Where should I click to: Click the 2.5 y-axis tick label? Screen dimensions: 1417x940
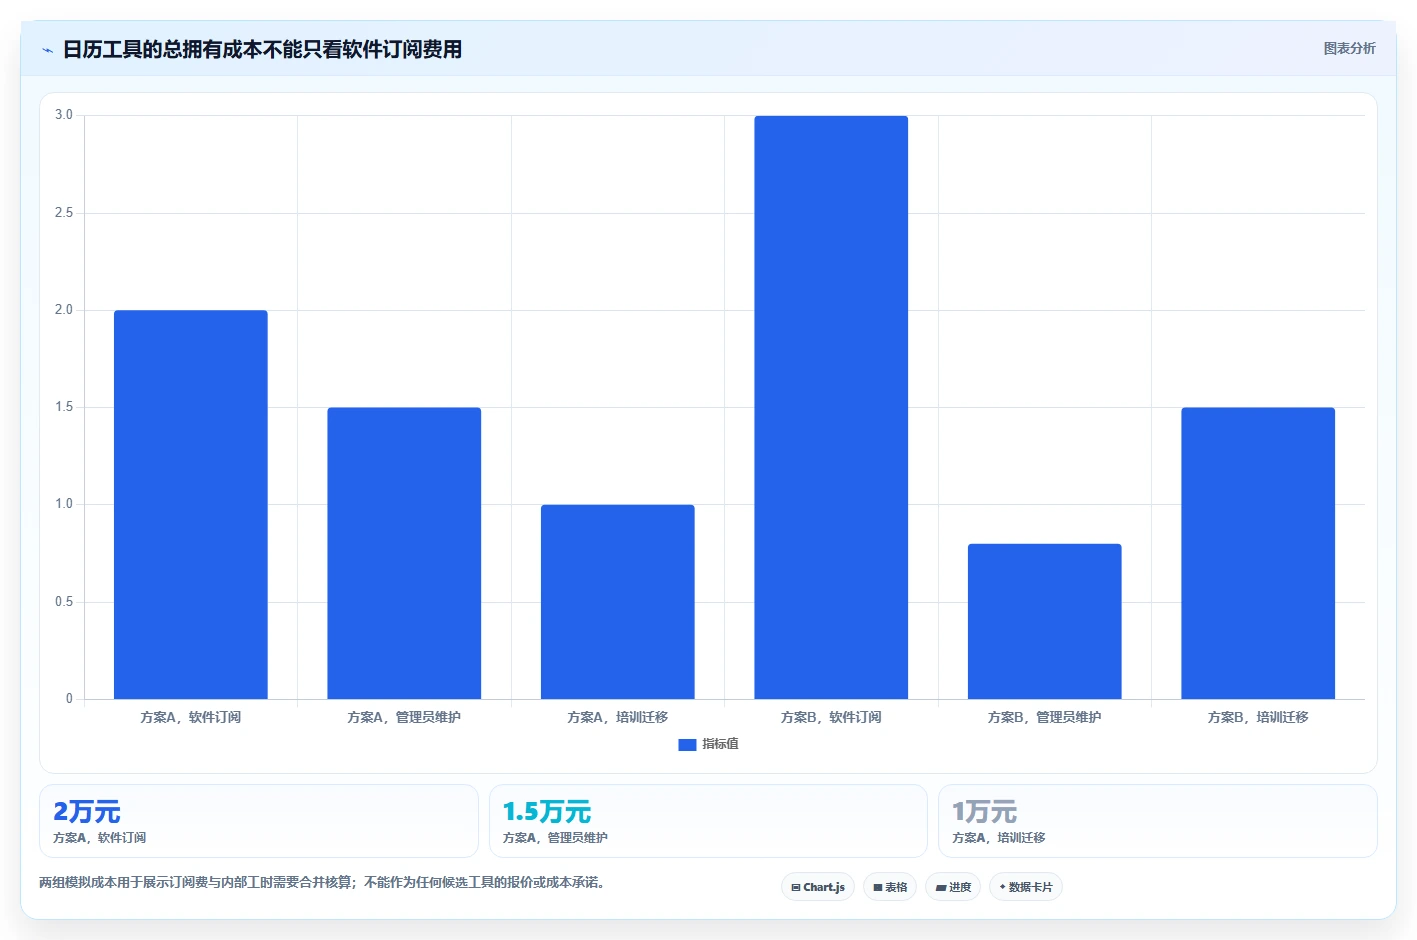click(64, 213)
